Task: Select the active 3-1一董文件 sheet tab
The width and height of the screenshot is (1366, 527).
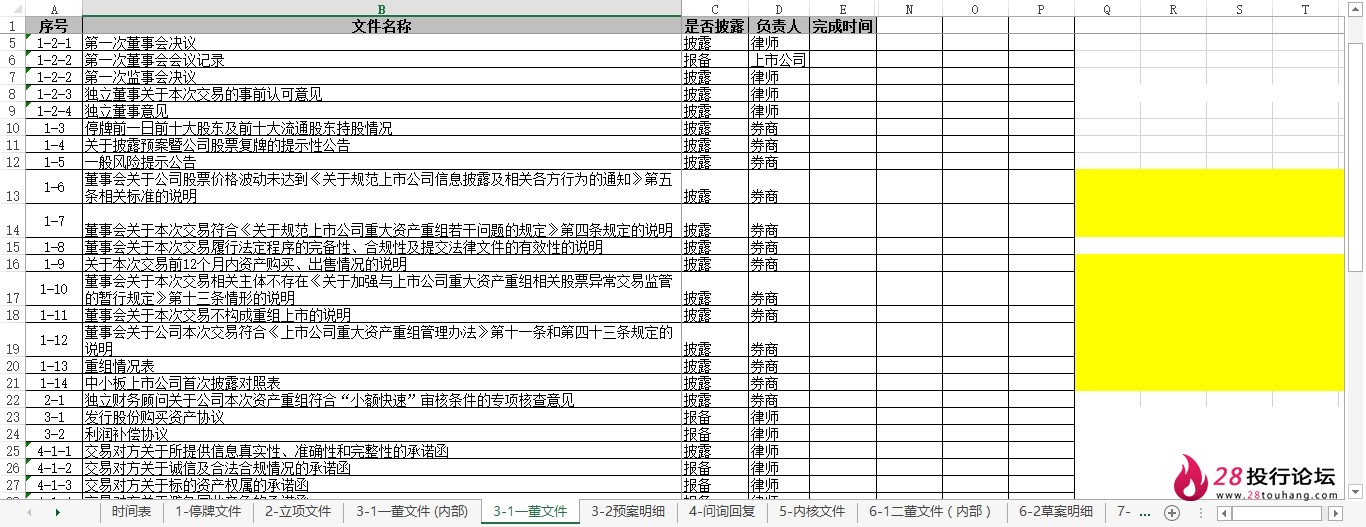Action: tap(530, 511)
